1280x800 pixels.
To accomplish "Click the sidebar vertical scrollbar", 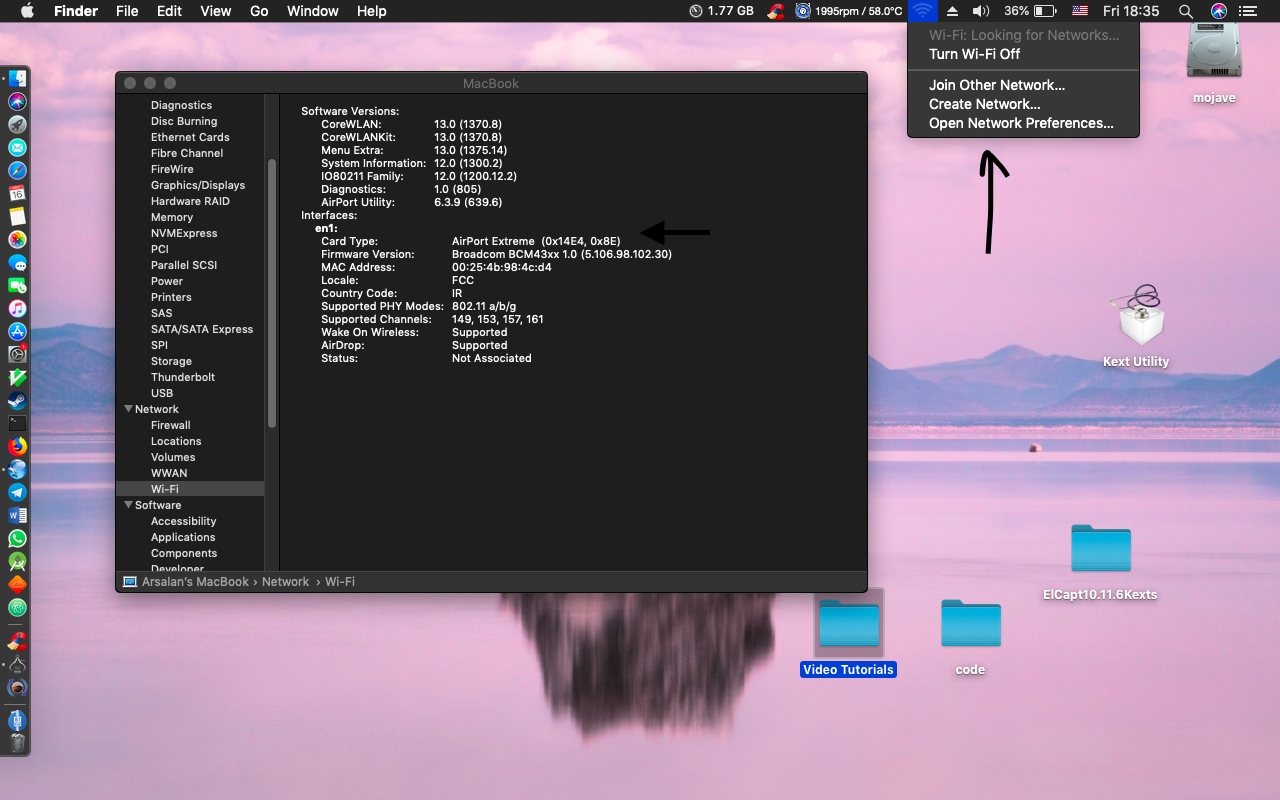I will point(272,293).
